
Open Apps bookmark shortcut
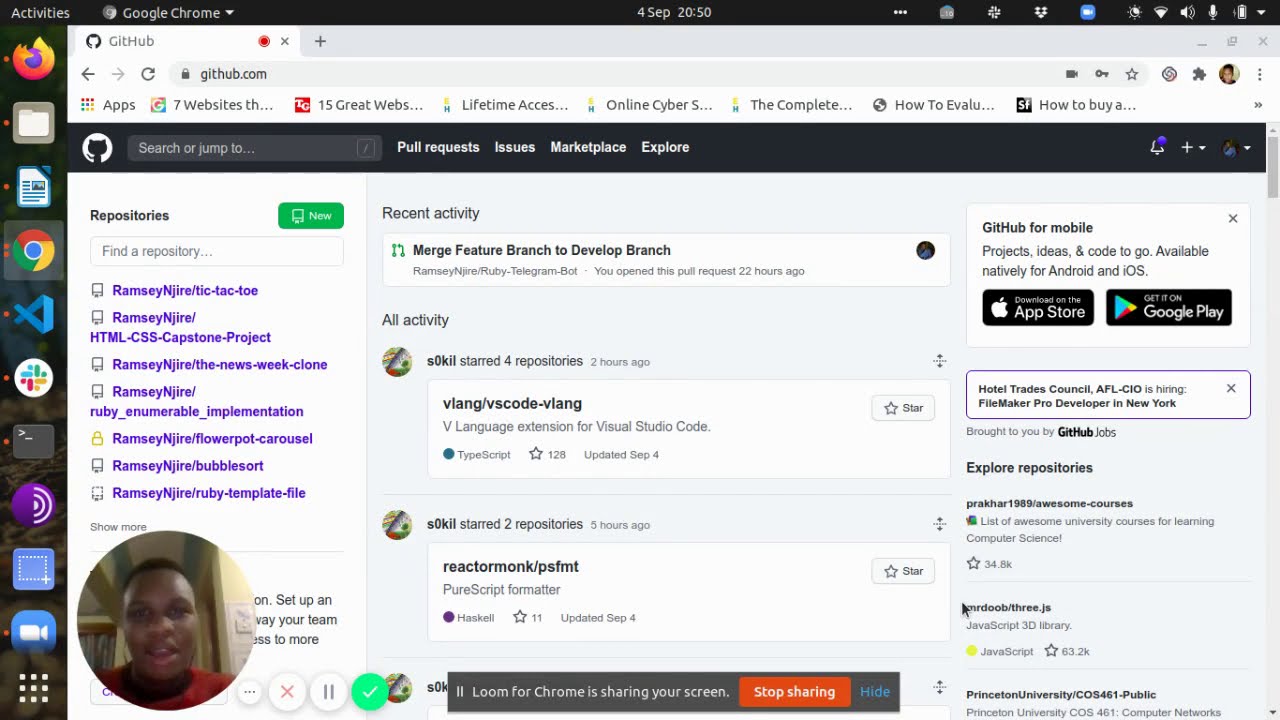pos(108,105)
